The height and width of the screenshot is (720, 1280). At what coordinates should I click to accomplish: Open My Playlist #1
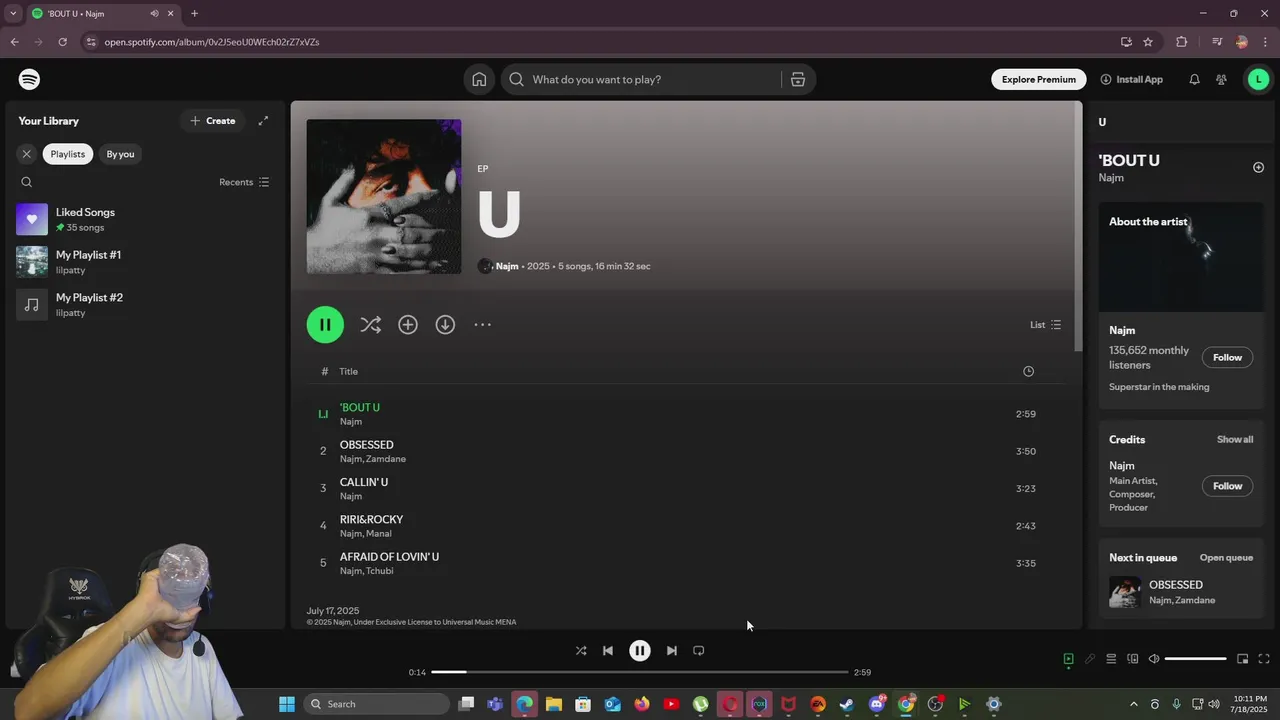click(144, 262)
